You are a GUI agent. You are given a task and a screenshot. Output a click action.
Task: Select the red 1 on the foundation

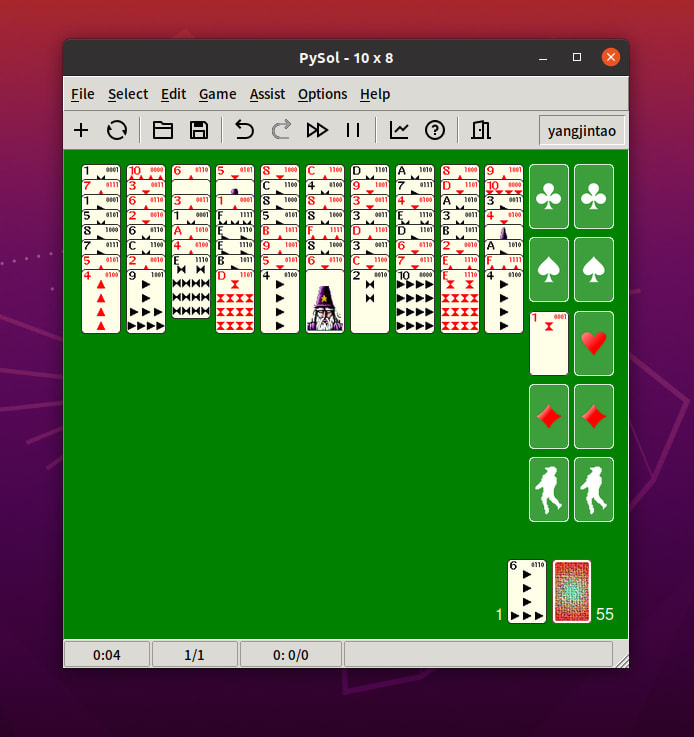point(549,343)
